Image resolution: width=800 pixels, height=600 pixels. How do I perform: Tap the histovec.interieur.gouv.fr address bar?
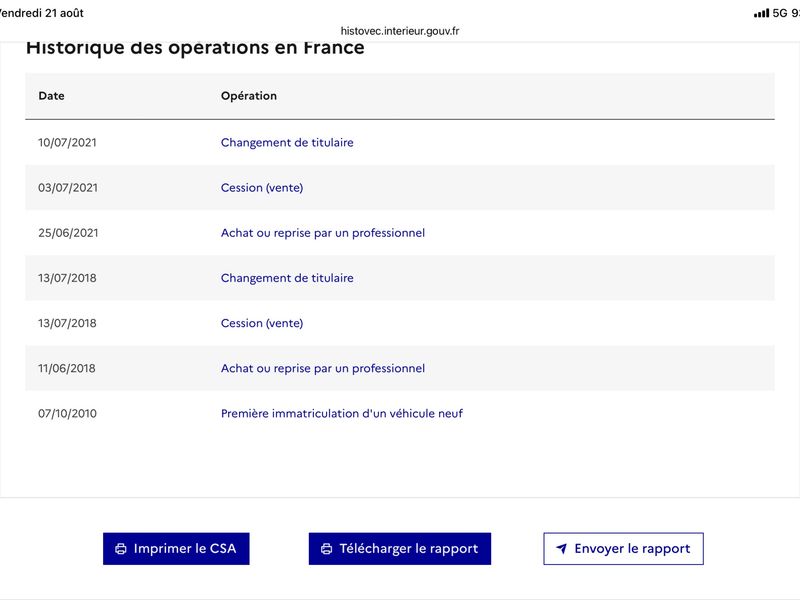point(400,31)
